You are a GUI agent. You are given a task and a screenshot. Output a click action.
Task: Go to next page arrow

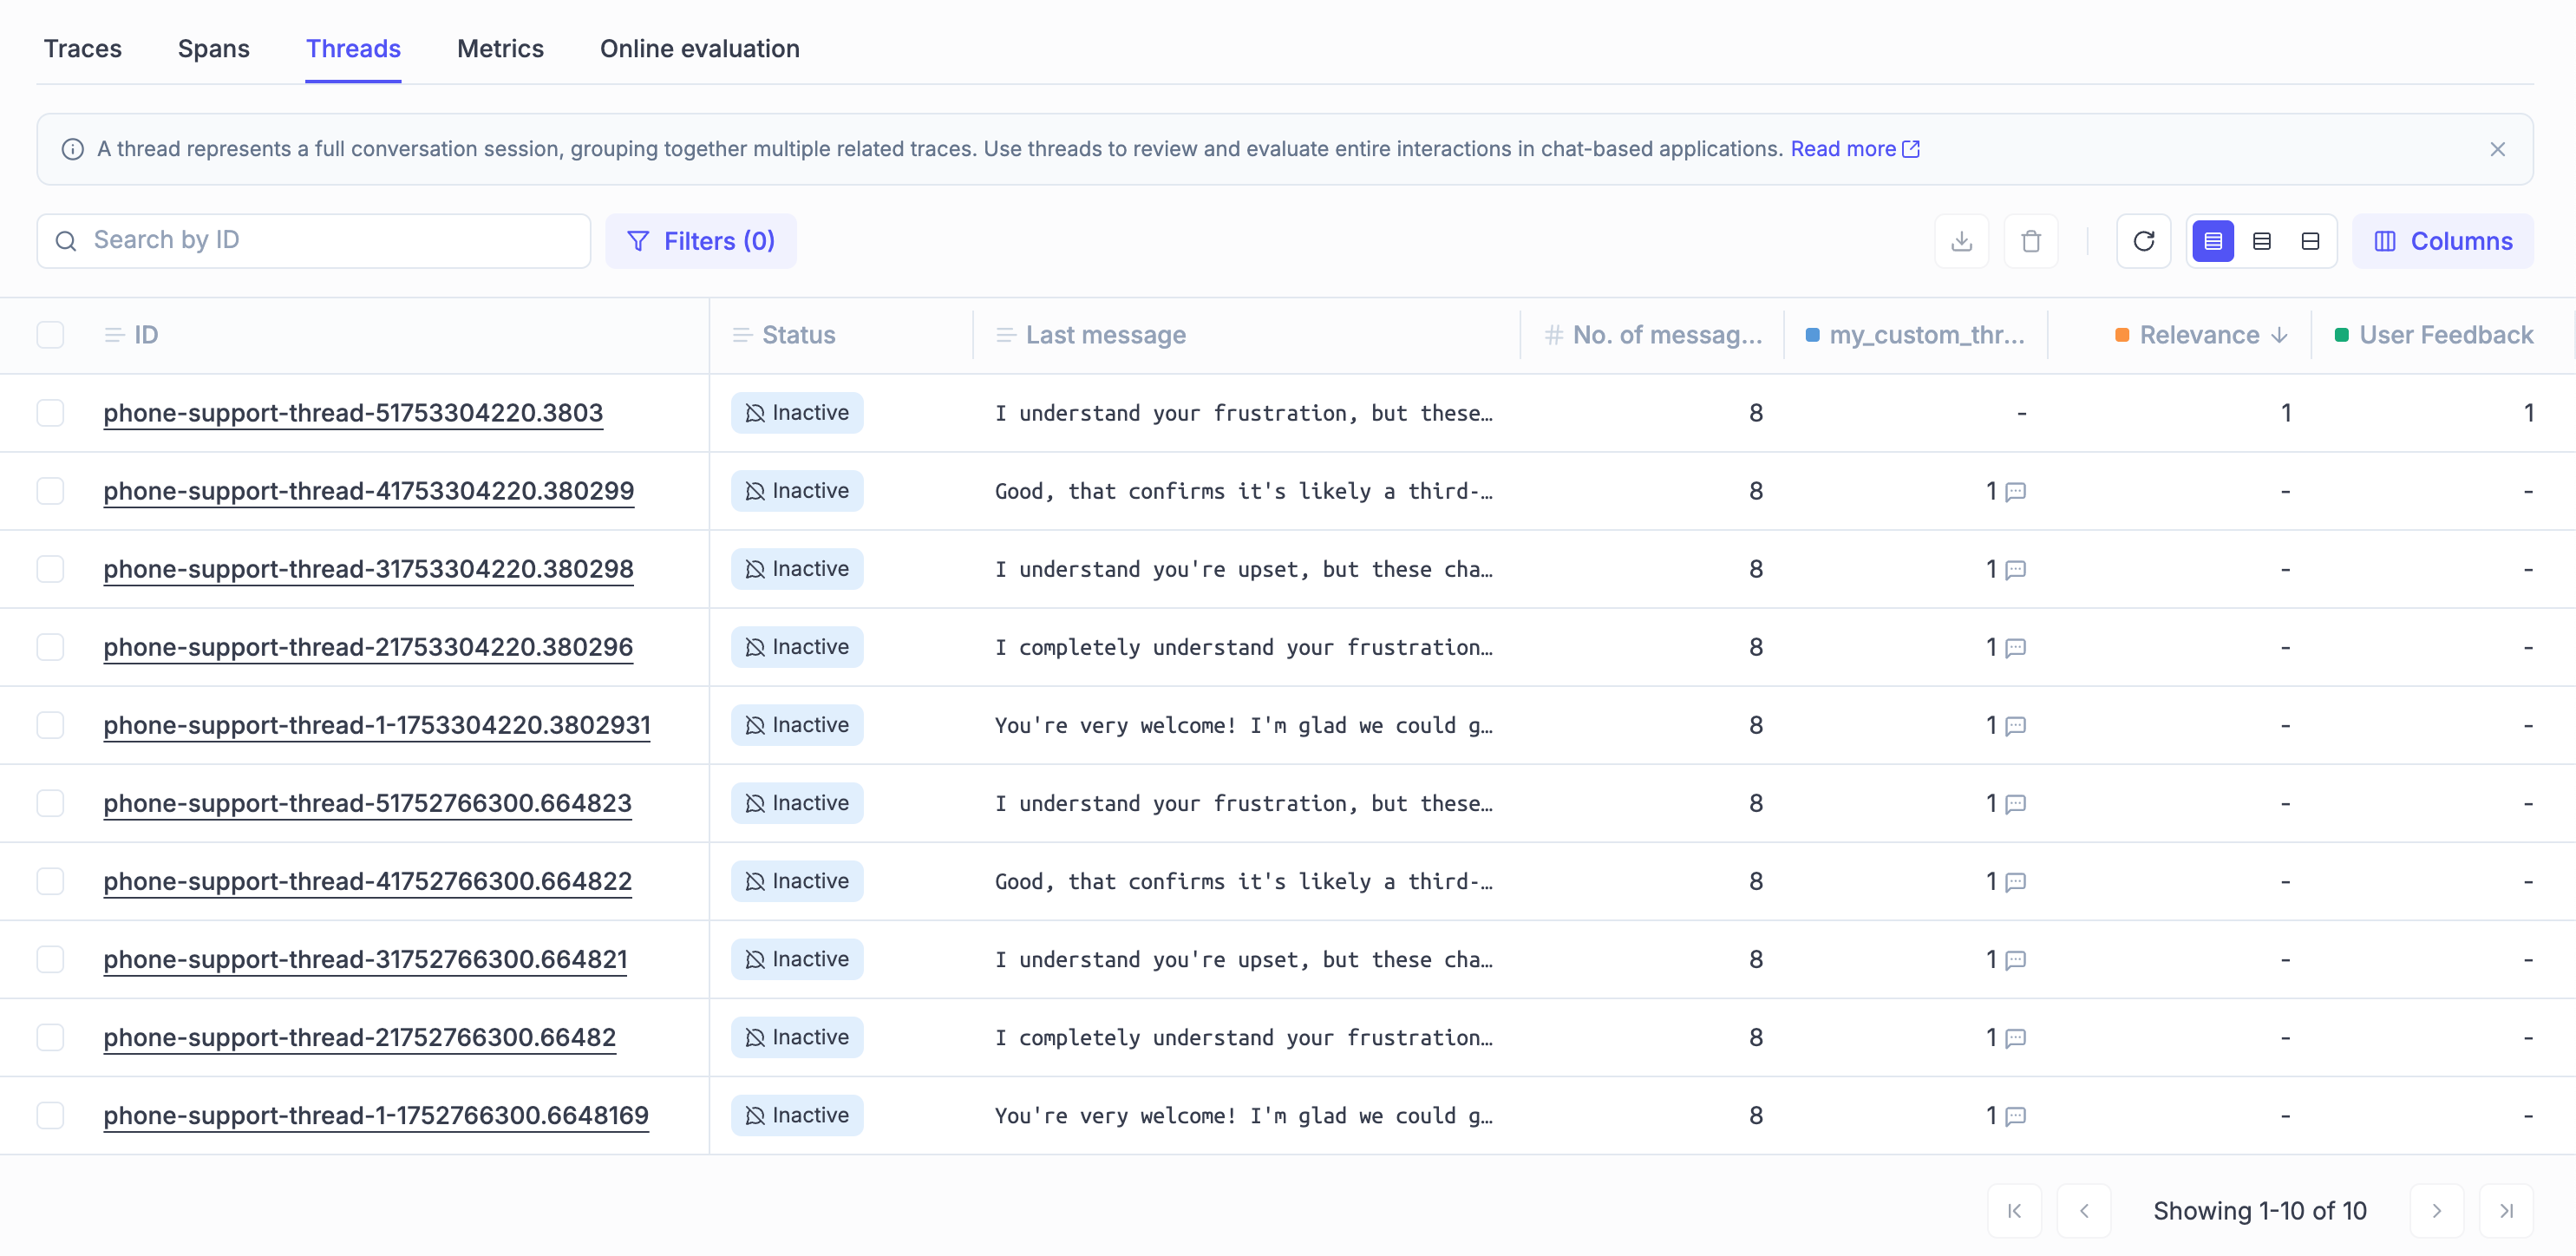2436,1210
